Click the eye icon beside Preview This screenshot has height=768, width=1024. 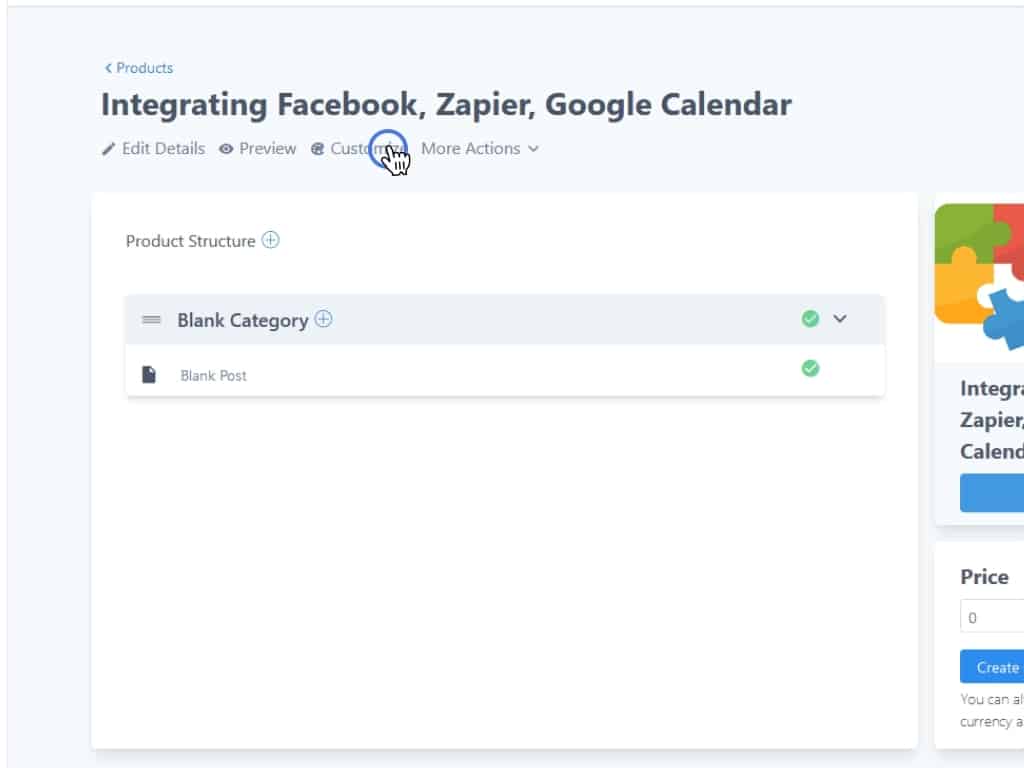[x=226, y=149]
